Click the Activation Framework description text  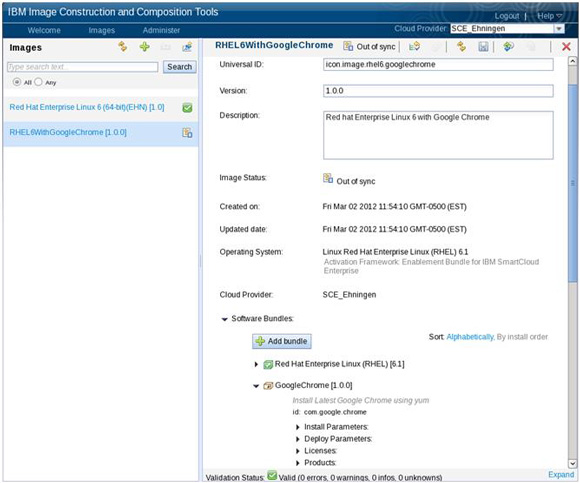coord(431,266)
